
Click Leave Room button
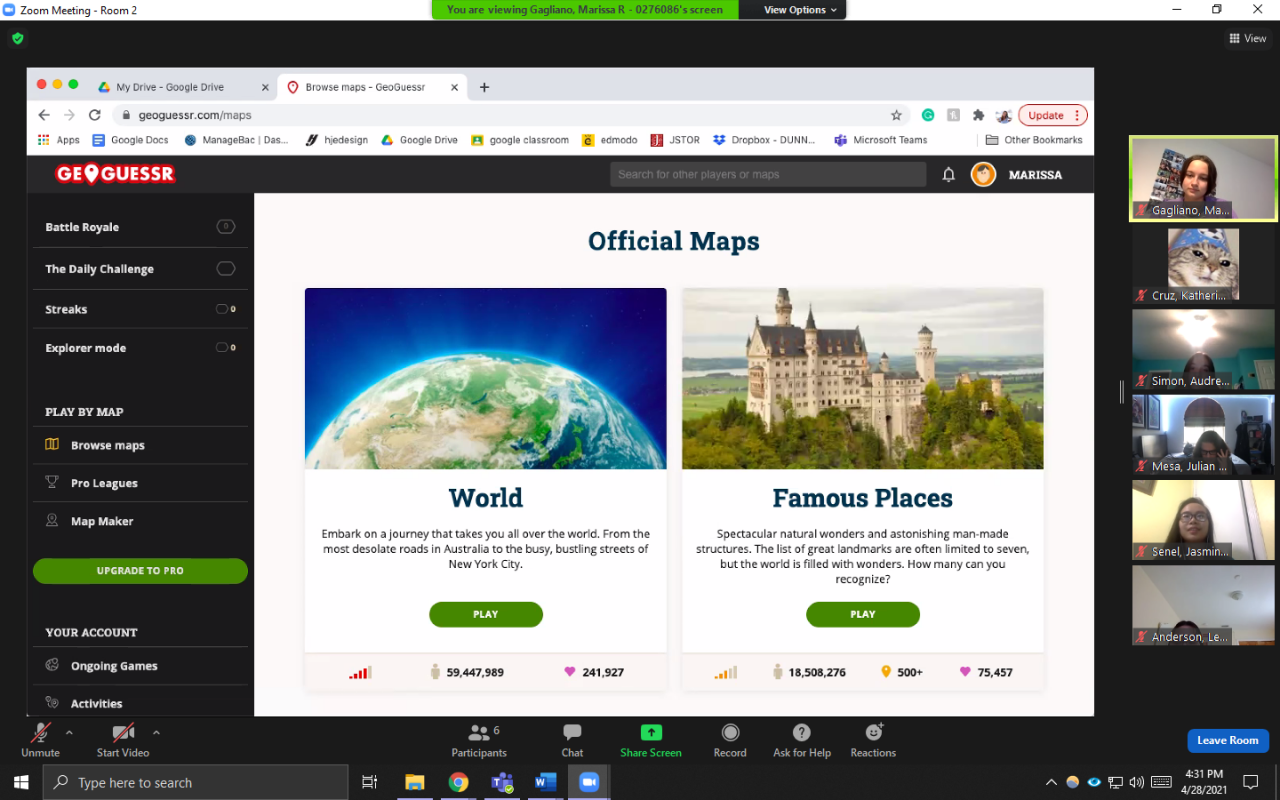pos(1228,740)
